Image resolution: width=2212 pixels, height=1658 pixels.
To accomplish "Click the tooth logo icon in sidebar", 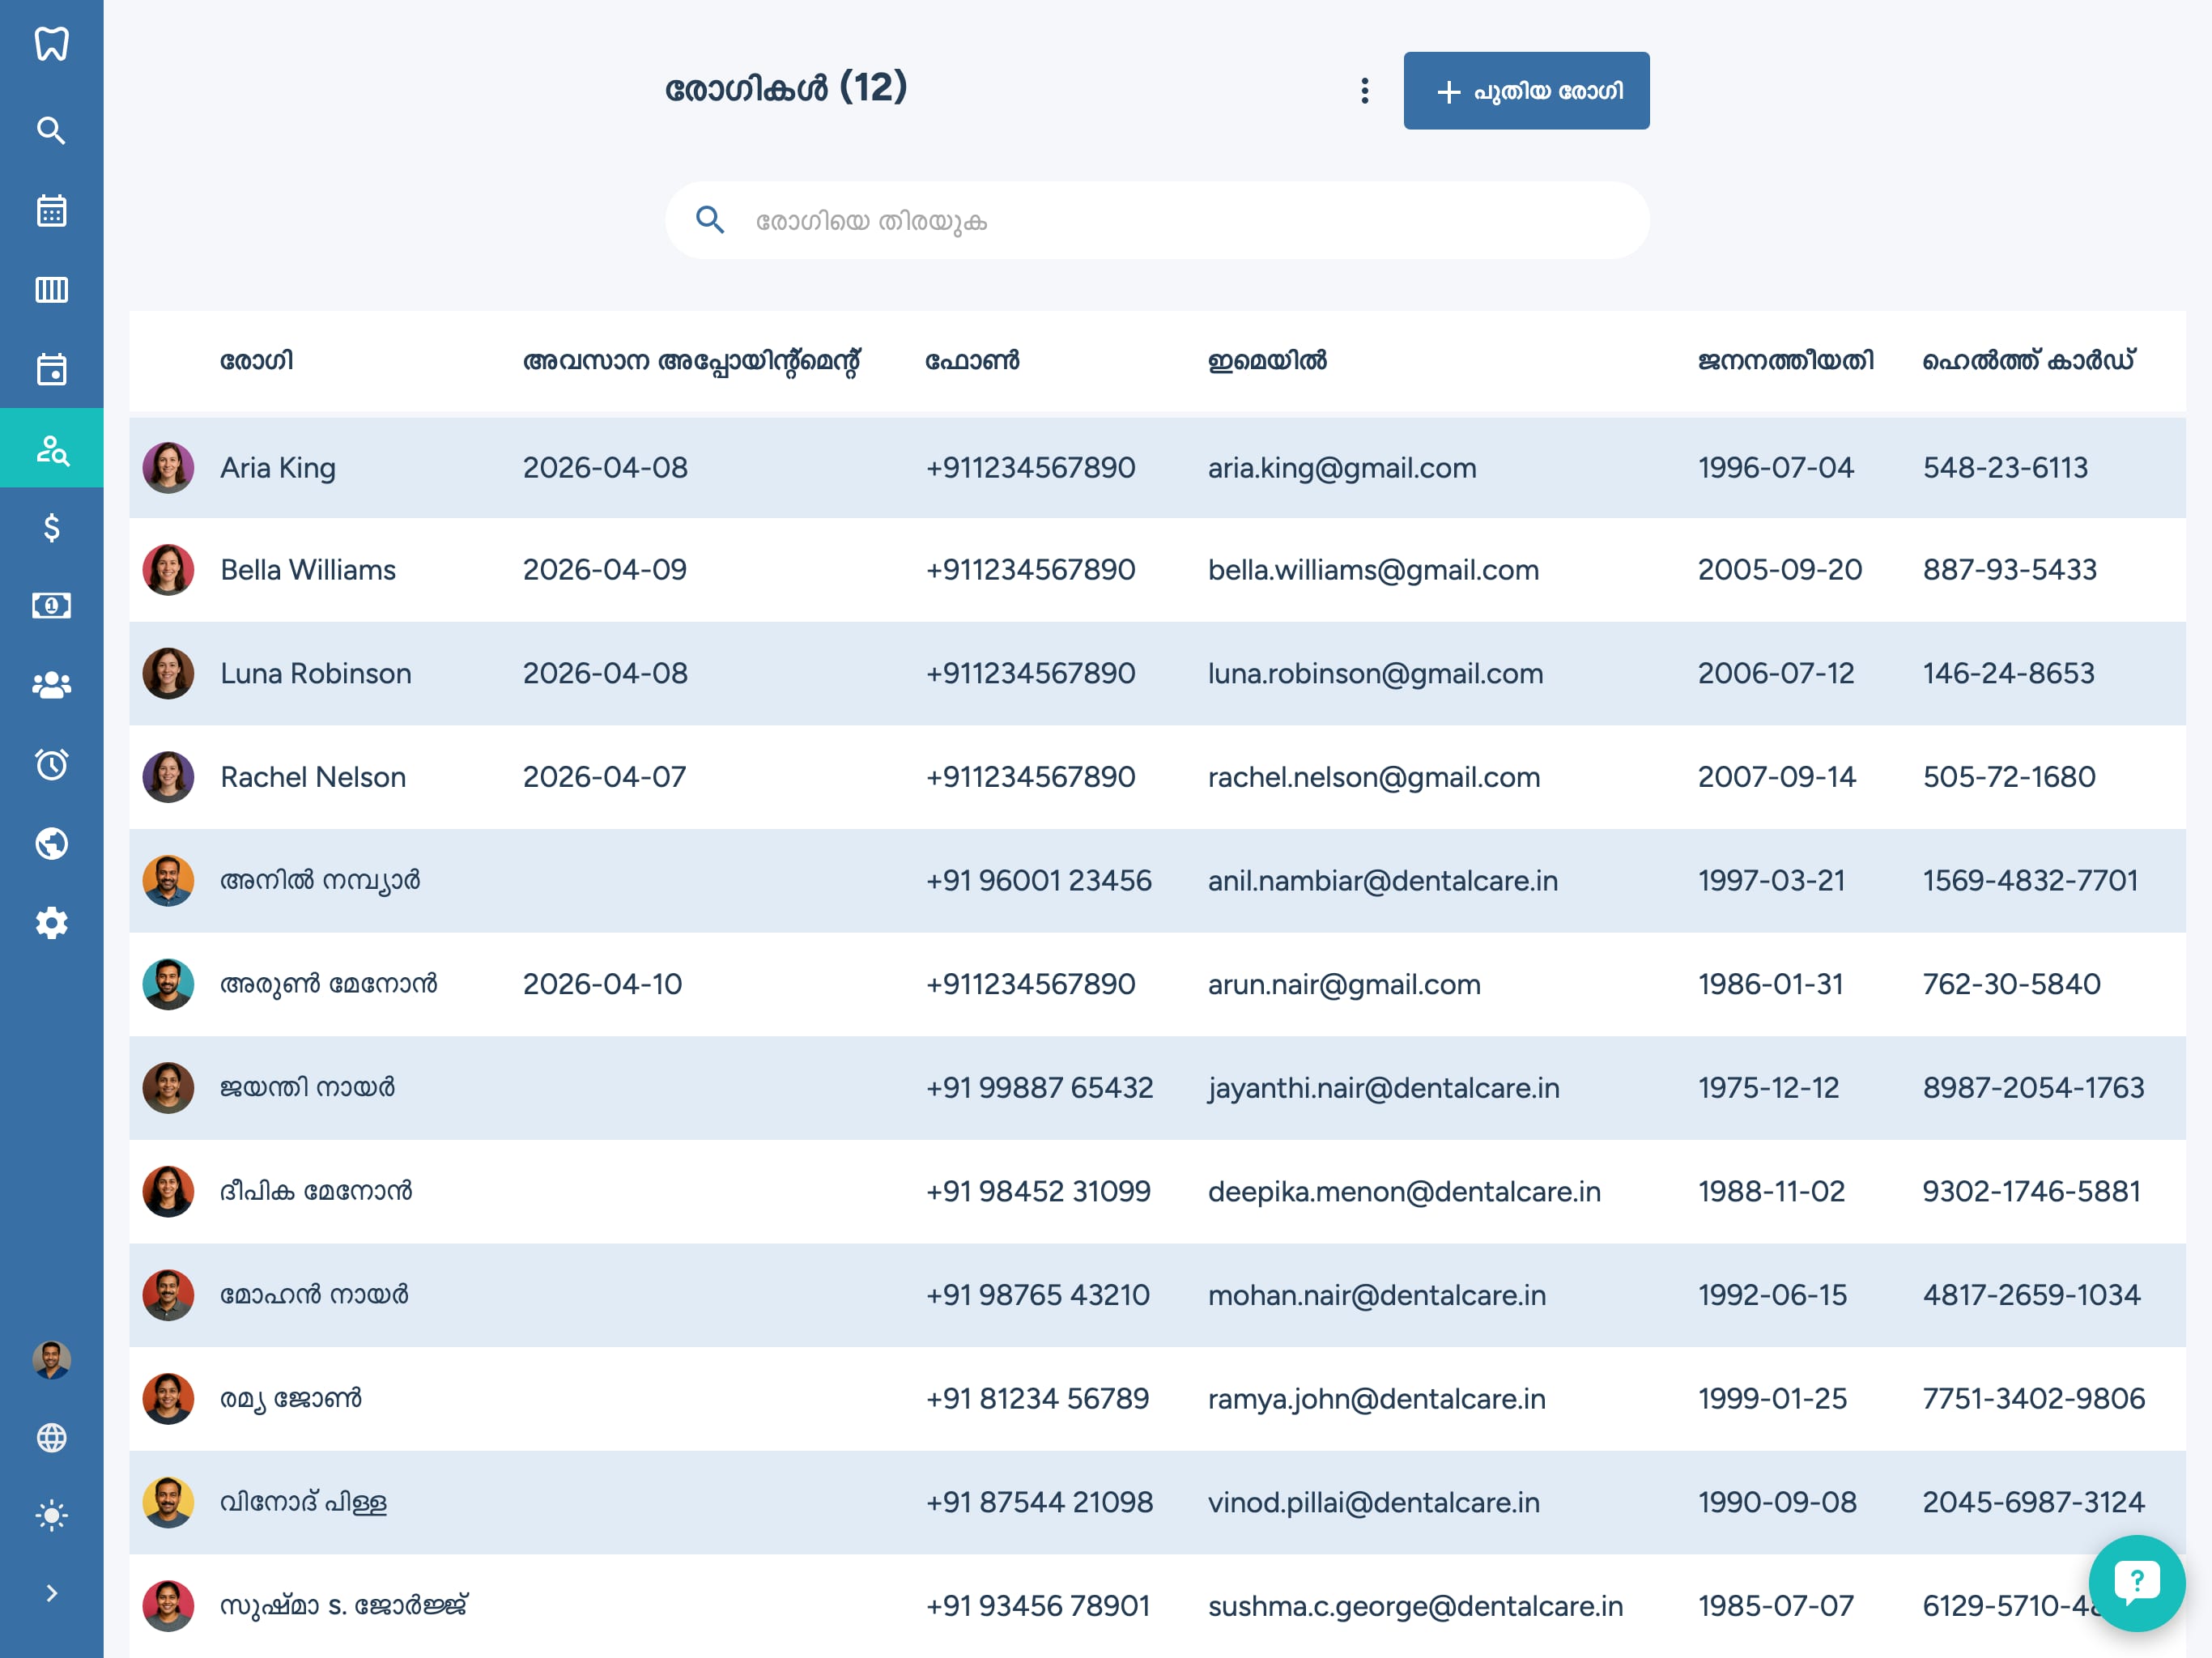I will [51, 44].
